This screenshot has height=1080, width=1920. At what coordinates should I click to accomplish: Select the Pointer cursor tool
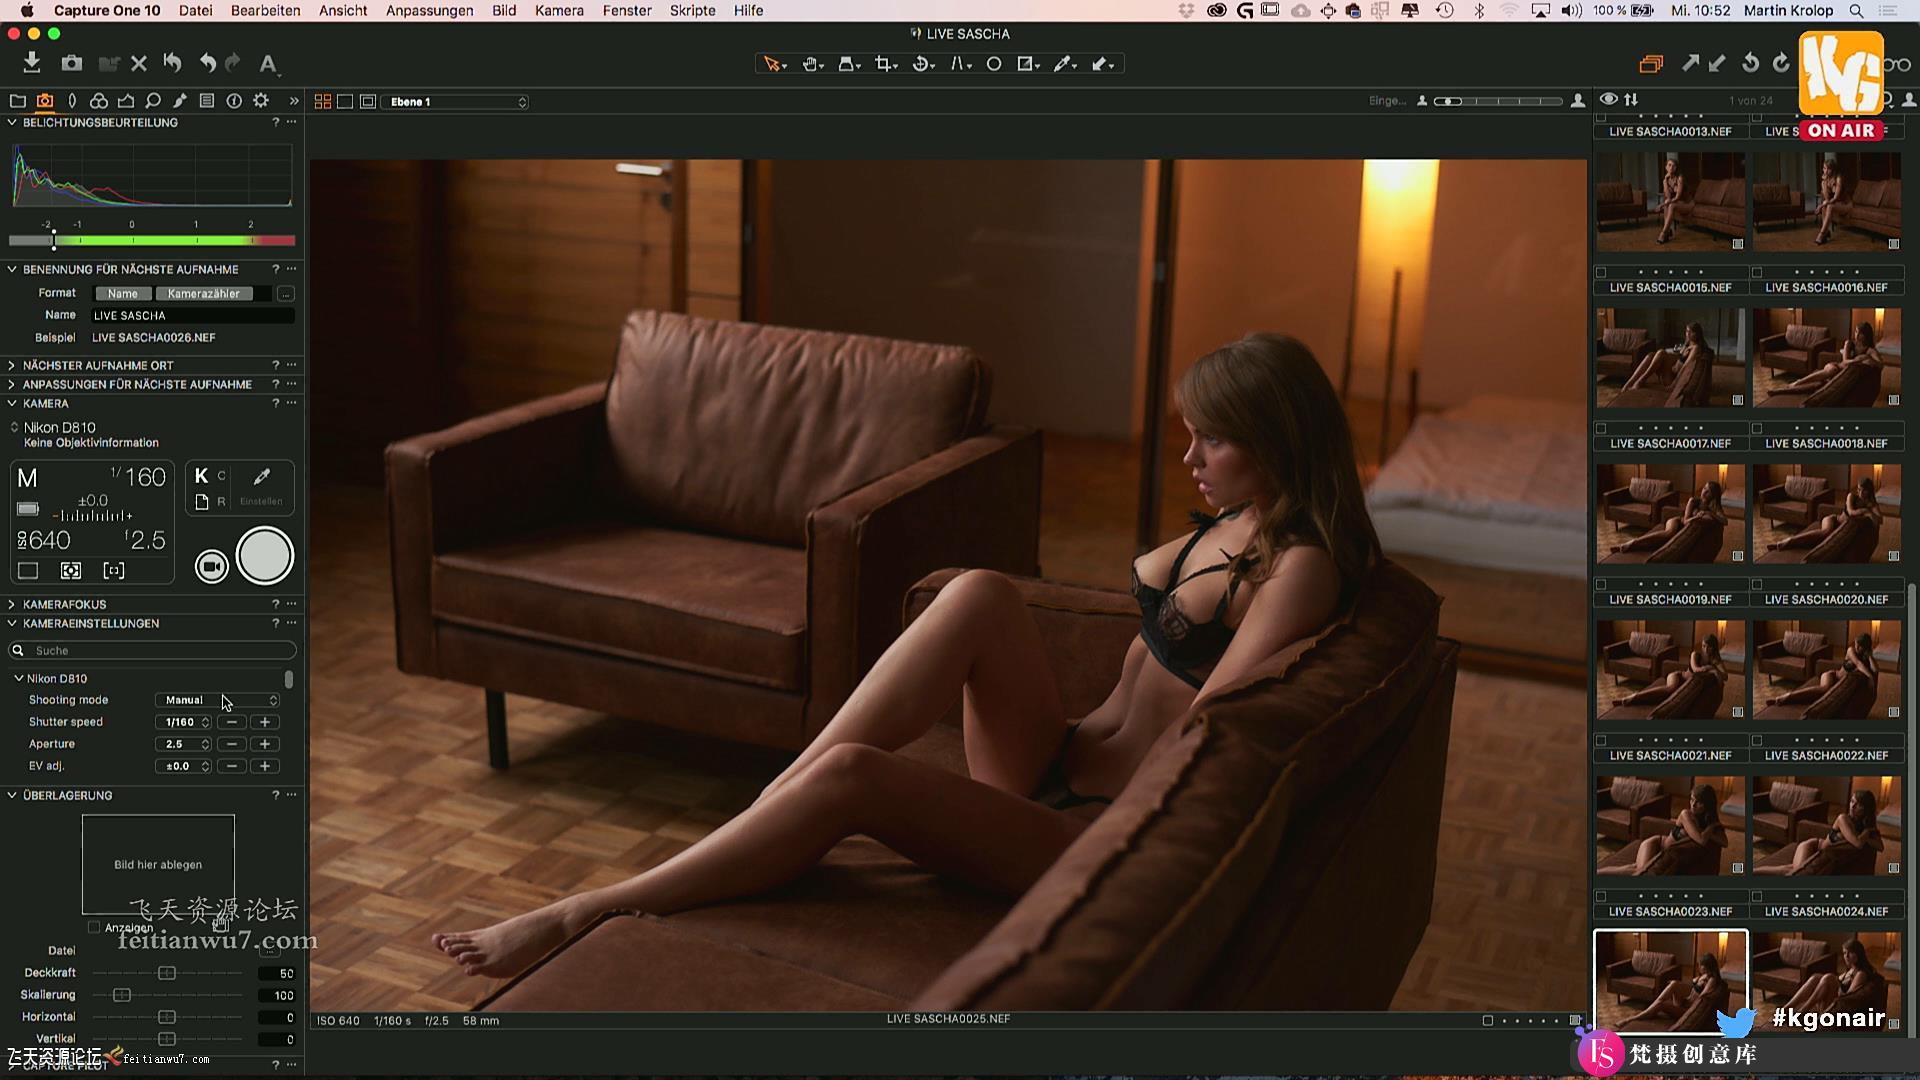click(x=774, y=64)
